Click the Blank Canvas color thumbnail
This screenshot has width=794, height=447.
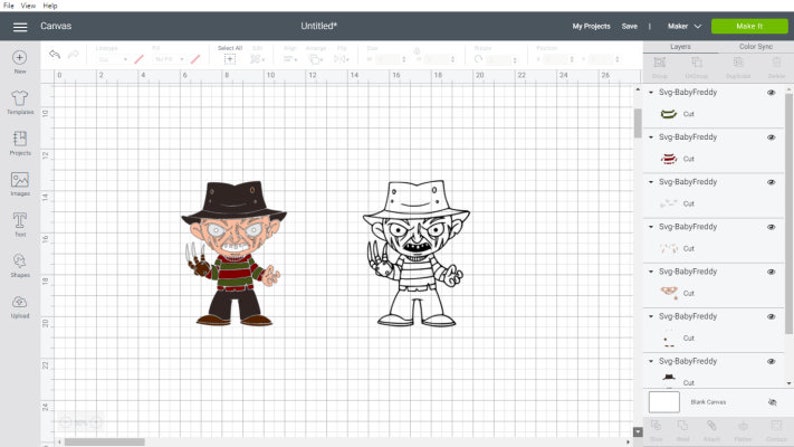tap(664, 402)
